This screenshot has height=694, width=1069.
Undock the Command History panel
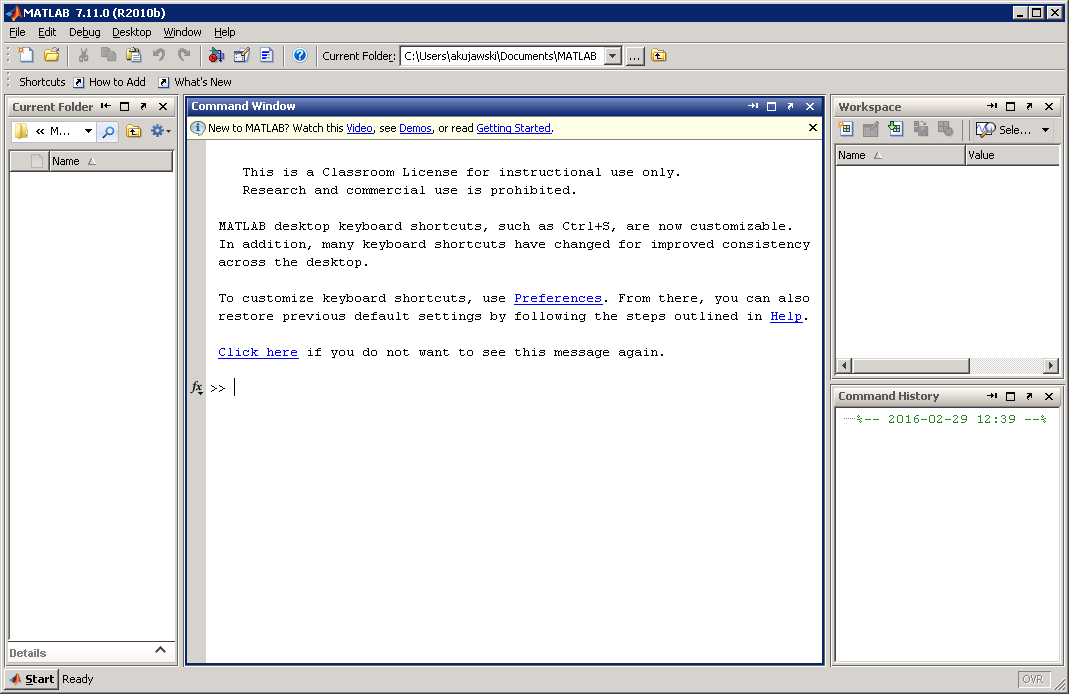(x=1029, y=396)
